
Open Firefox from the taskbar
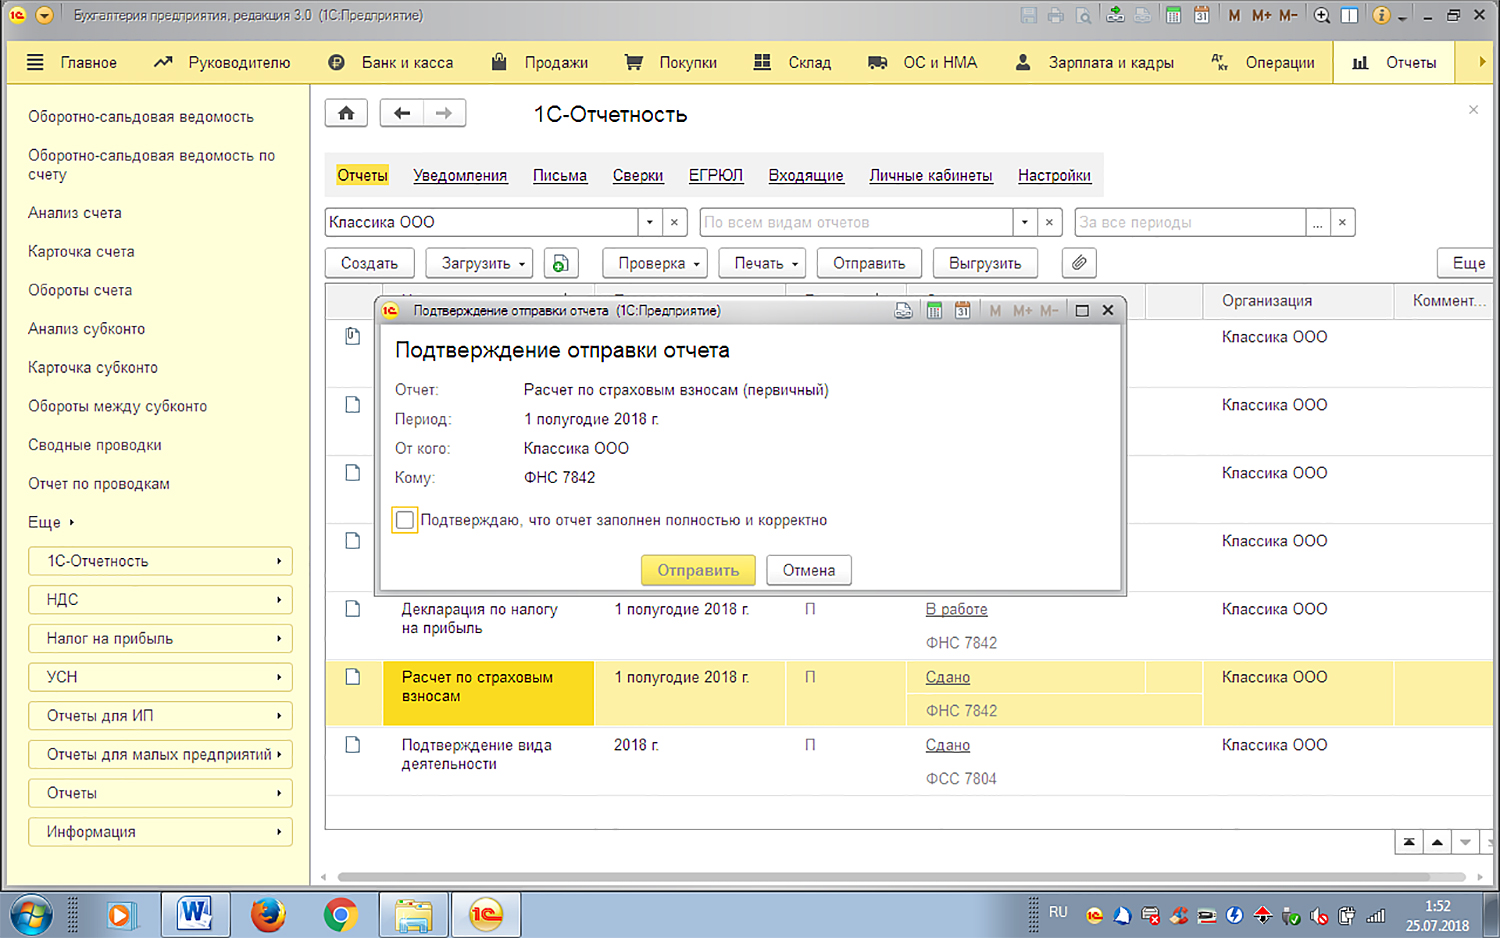268,914
